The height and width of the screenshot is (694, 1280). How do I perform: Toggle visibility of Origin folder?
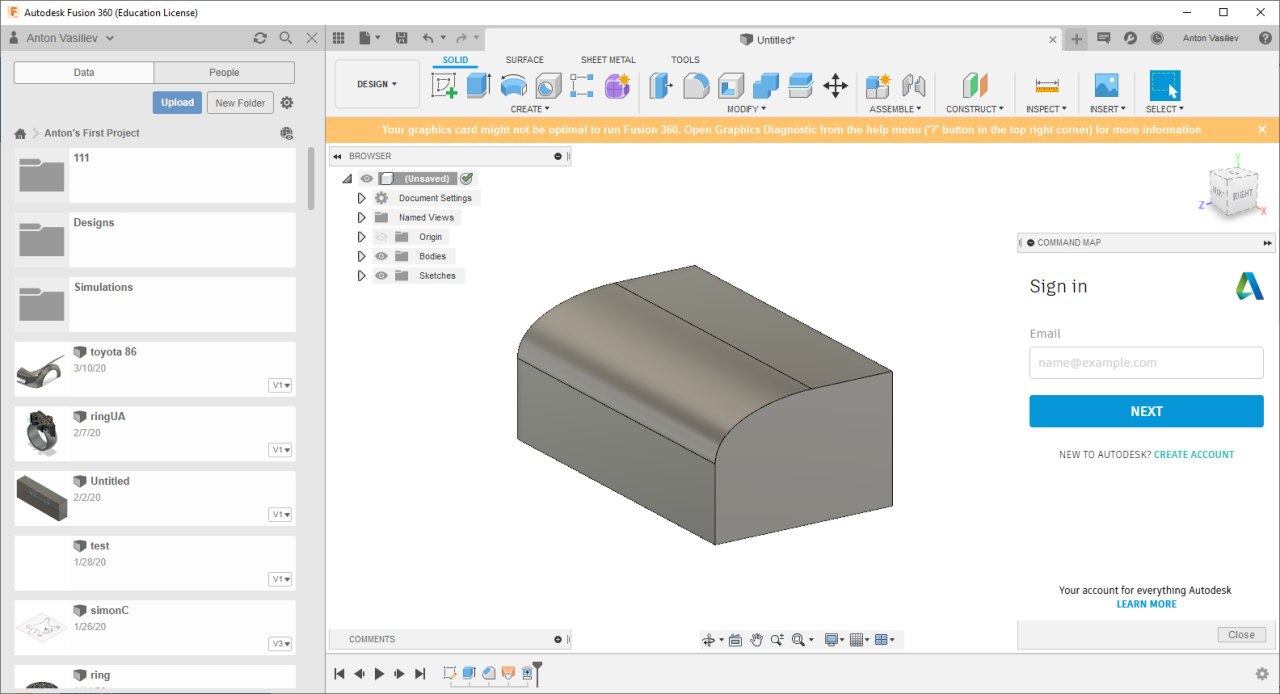(381, 237)
